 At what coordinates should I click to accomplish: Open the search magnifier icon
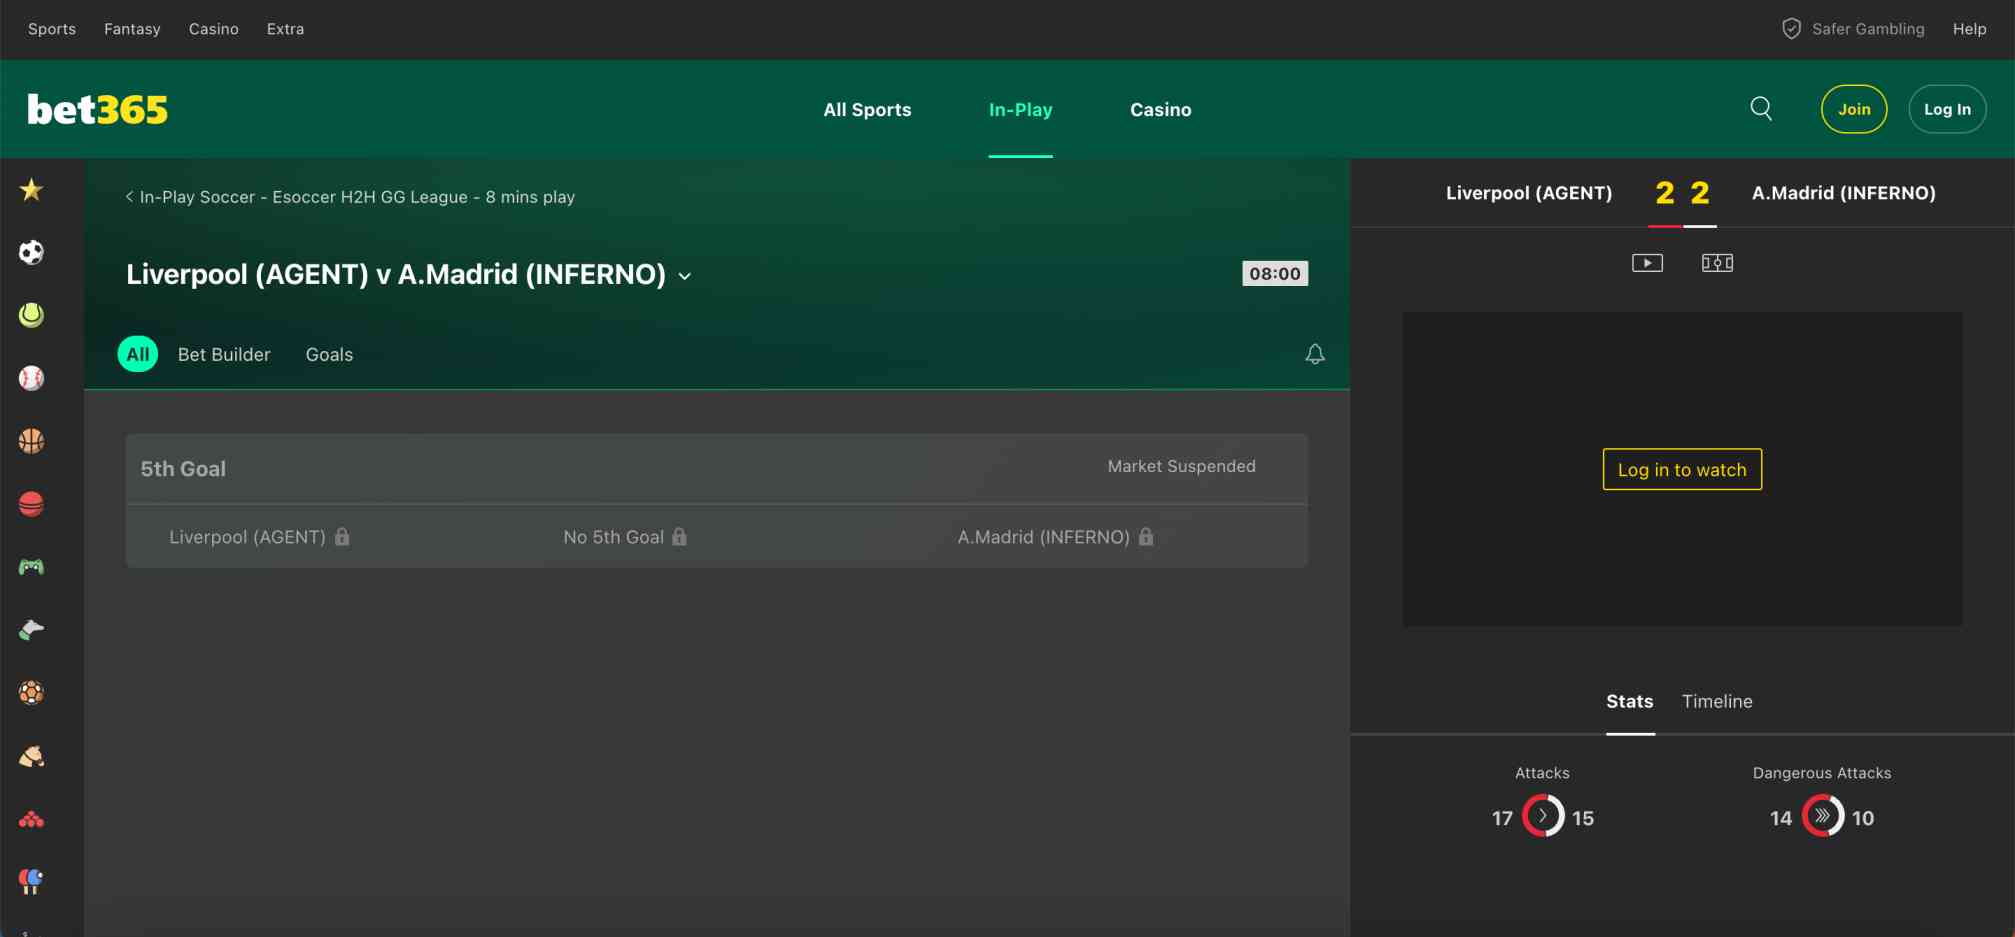coord(1761,109)
